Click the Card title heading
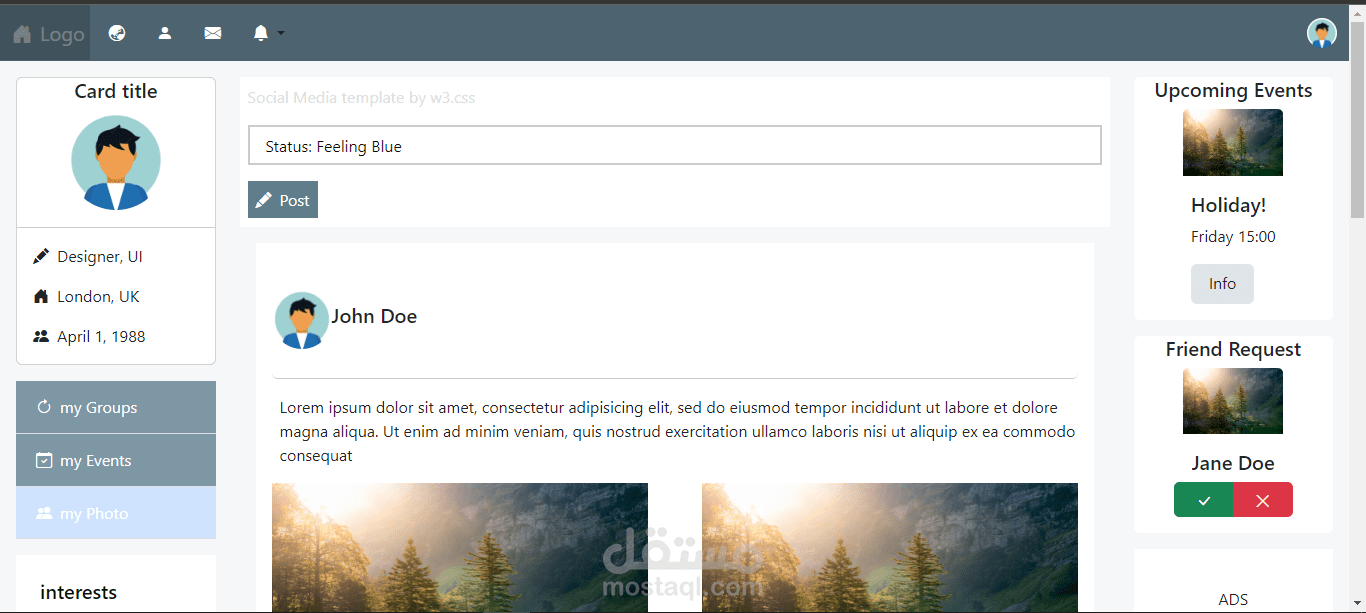The image size is (1366, 613). pyautogui.click(x=116, y=91)
